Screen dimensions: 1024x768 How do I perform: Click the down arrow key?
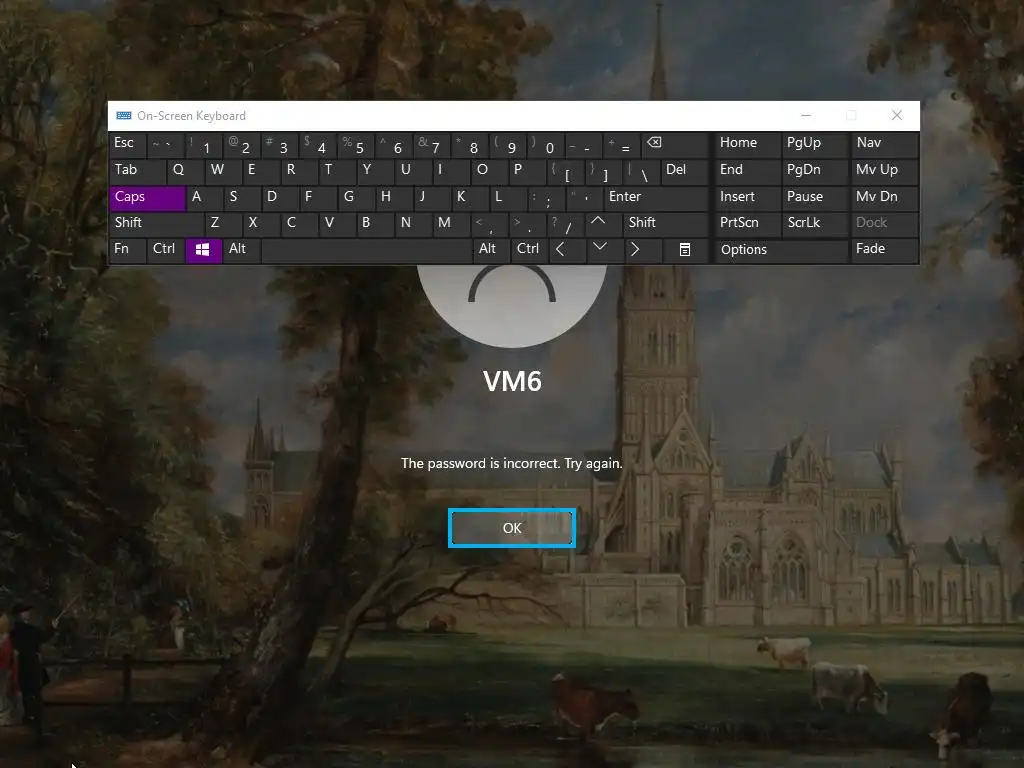coord(604,250)
